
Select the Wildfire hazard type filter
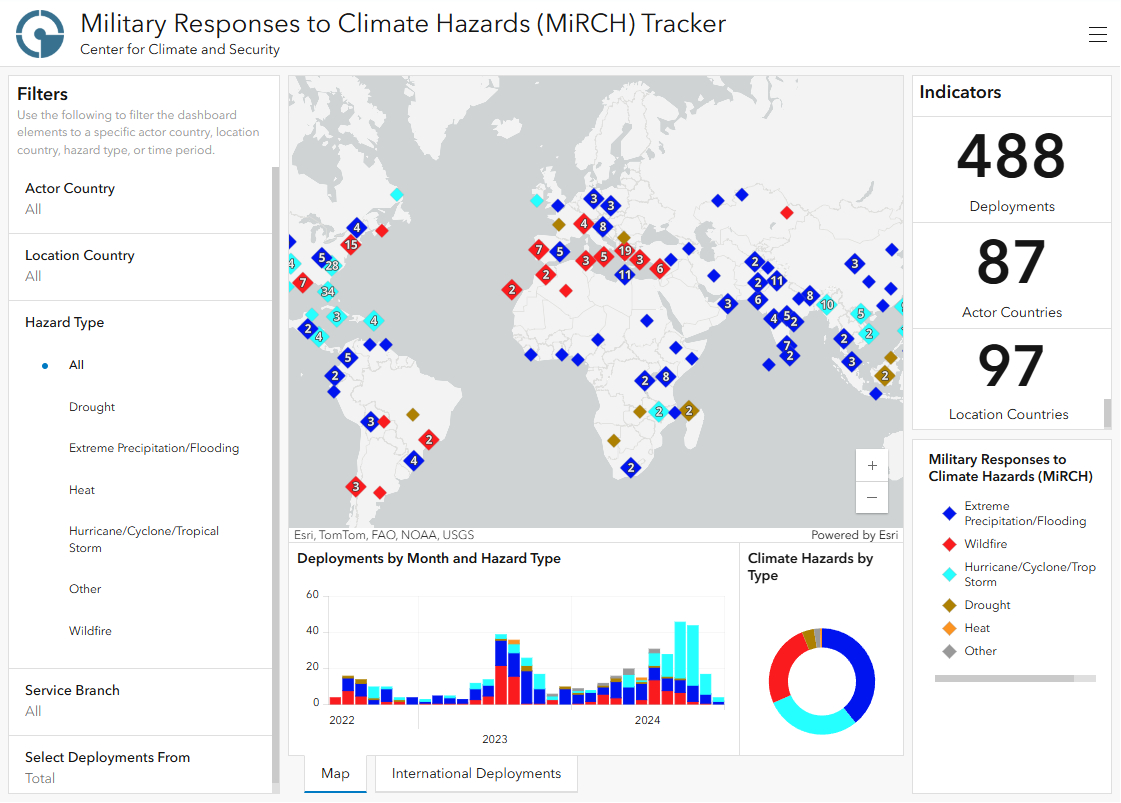click(90, 631)
